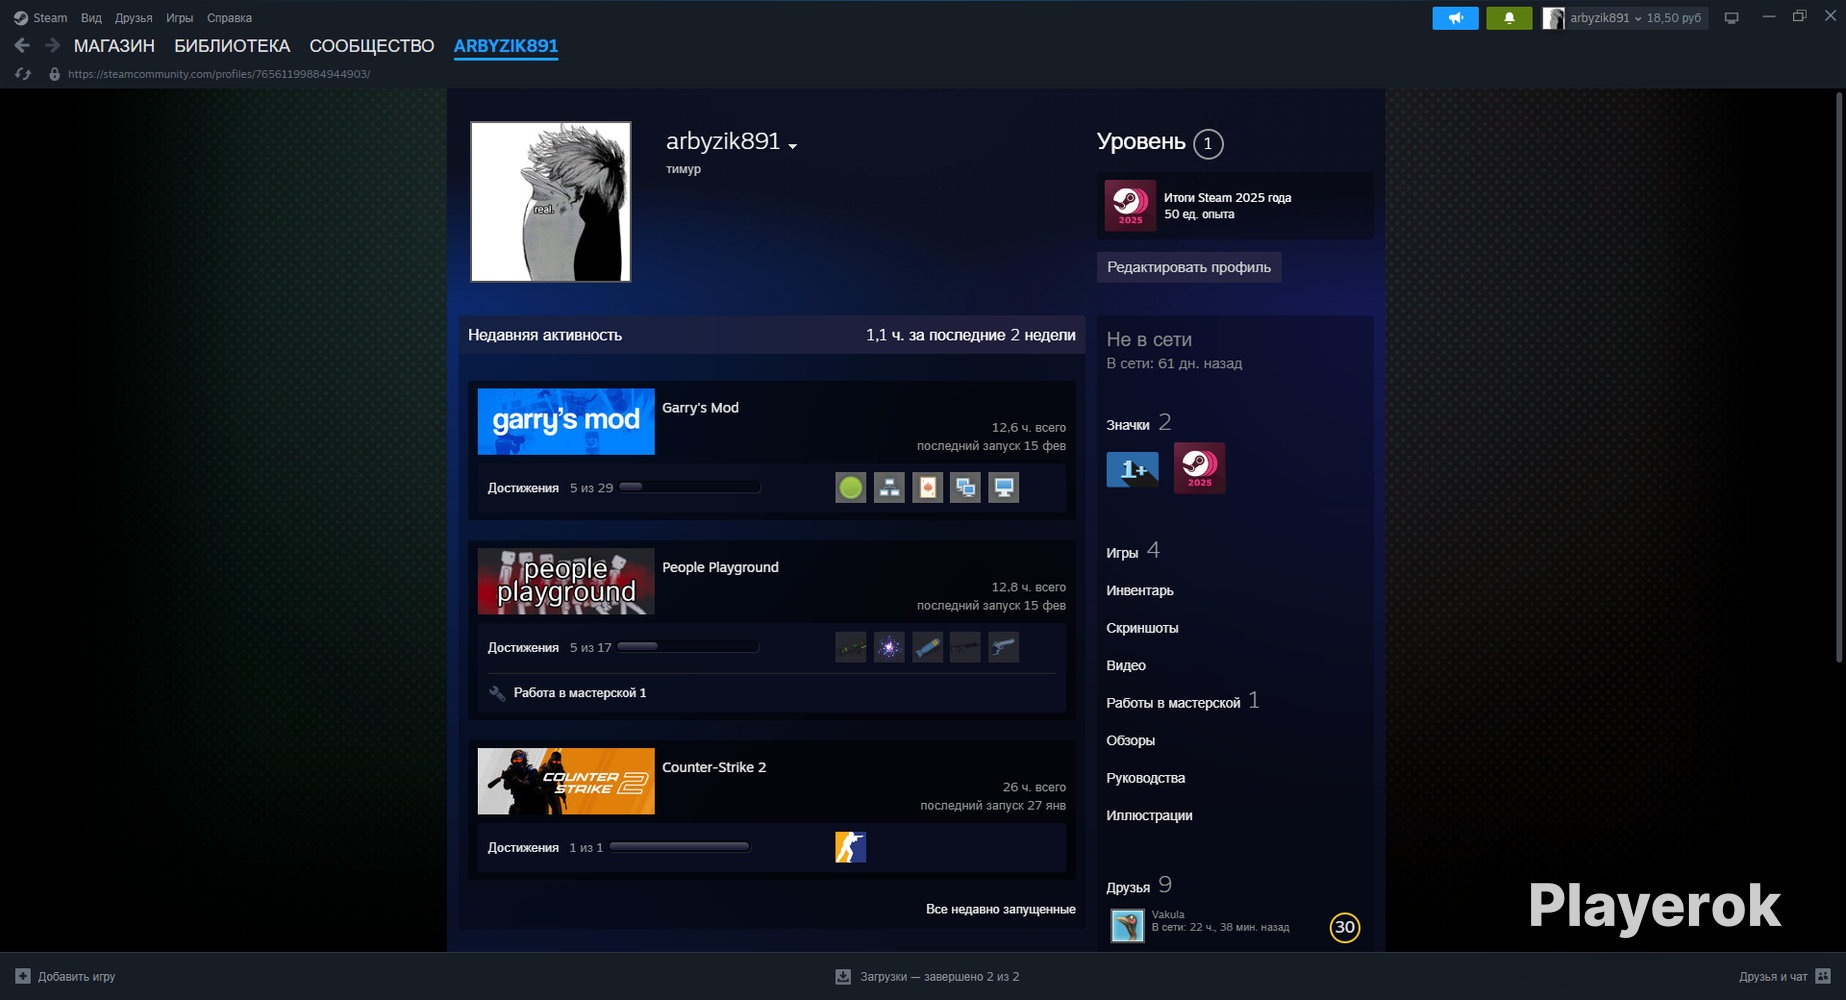Click the level 30 badge next to Vakula

pyautogui.click(x=1345, y=927)
